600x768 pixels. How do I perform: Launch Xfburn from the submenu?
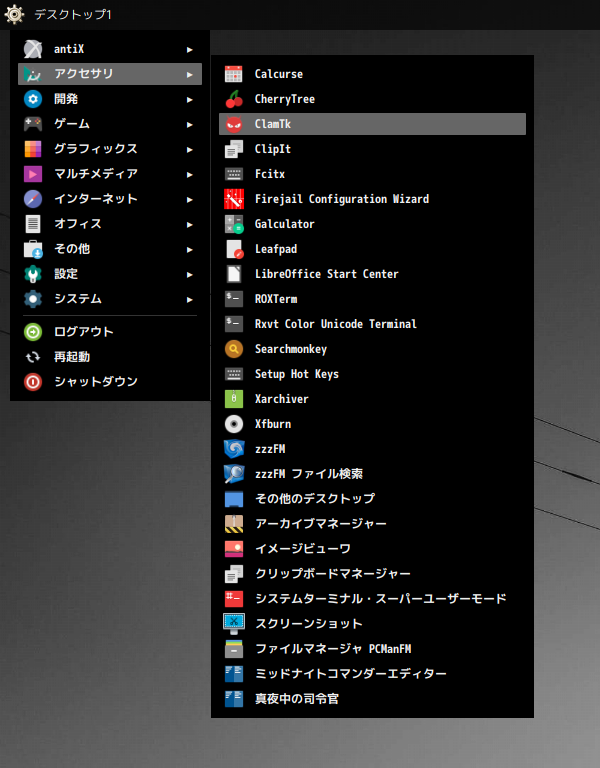pos(372,424)
